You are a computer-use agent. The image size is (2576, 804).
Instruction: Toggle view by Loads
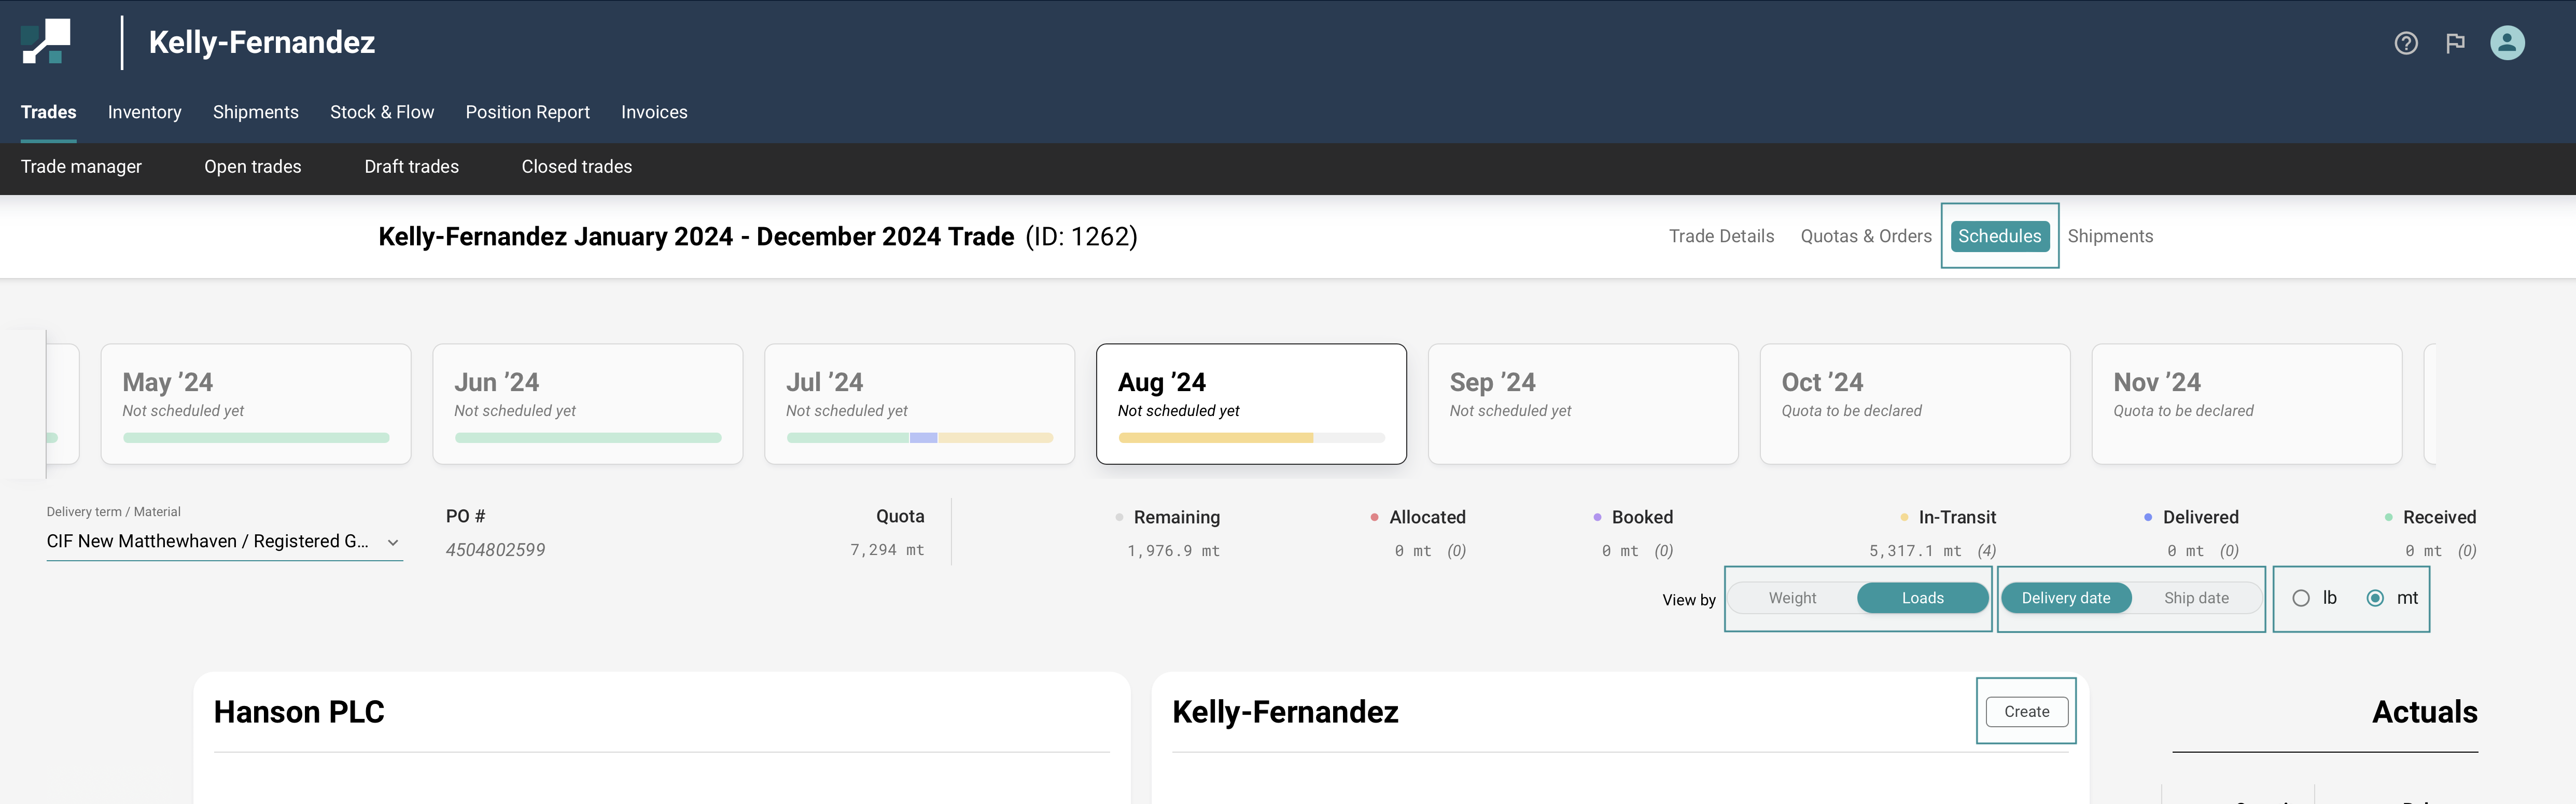[x=1922, y=598]
